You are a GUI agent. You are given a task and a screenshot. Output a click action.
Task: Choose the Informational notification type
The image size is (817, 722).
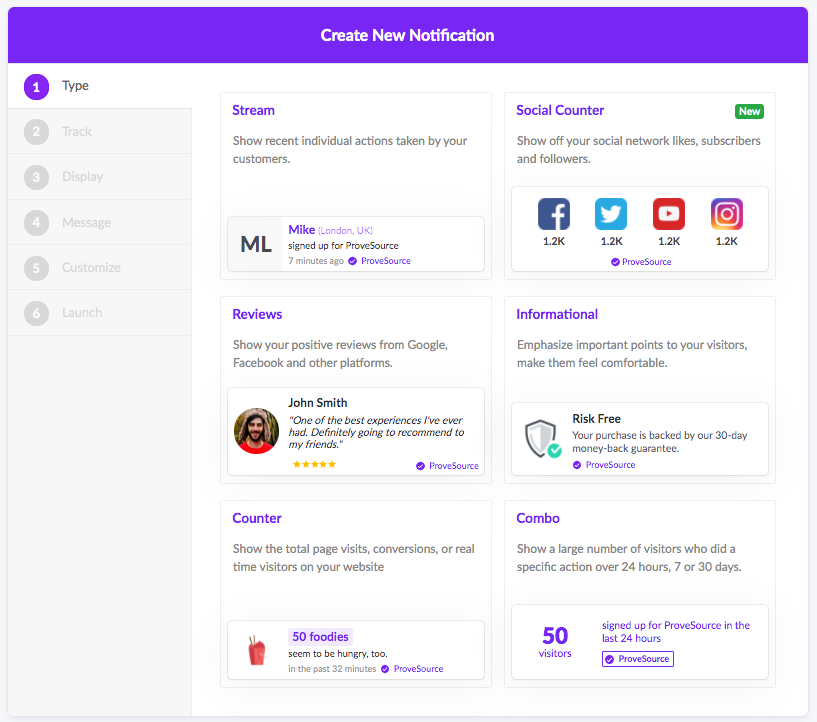click(x=640, y=390)
